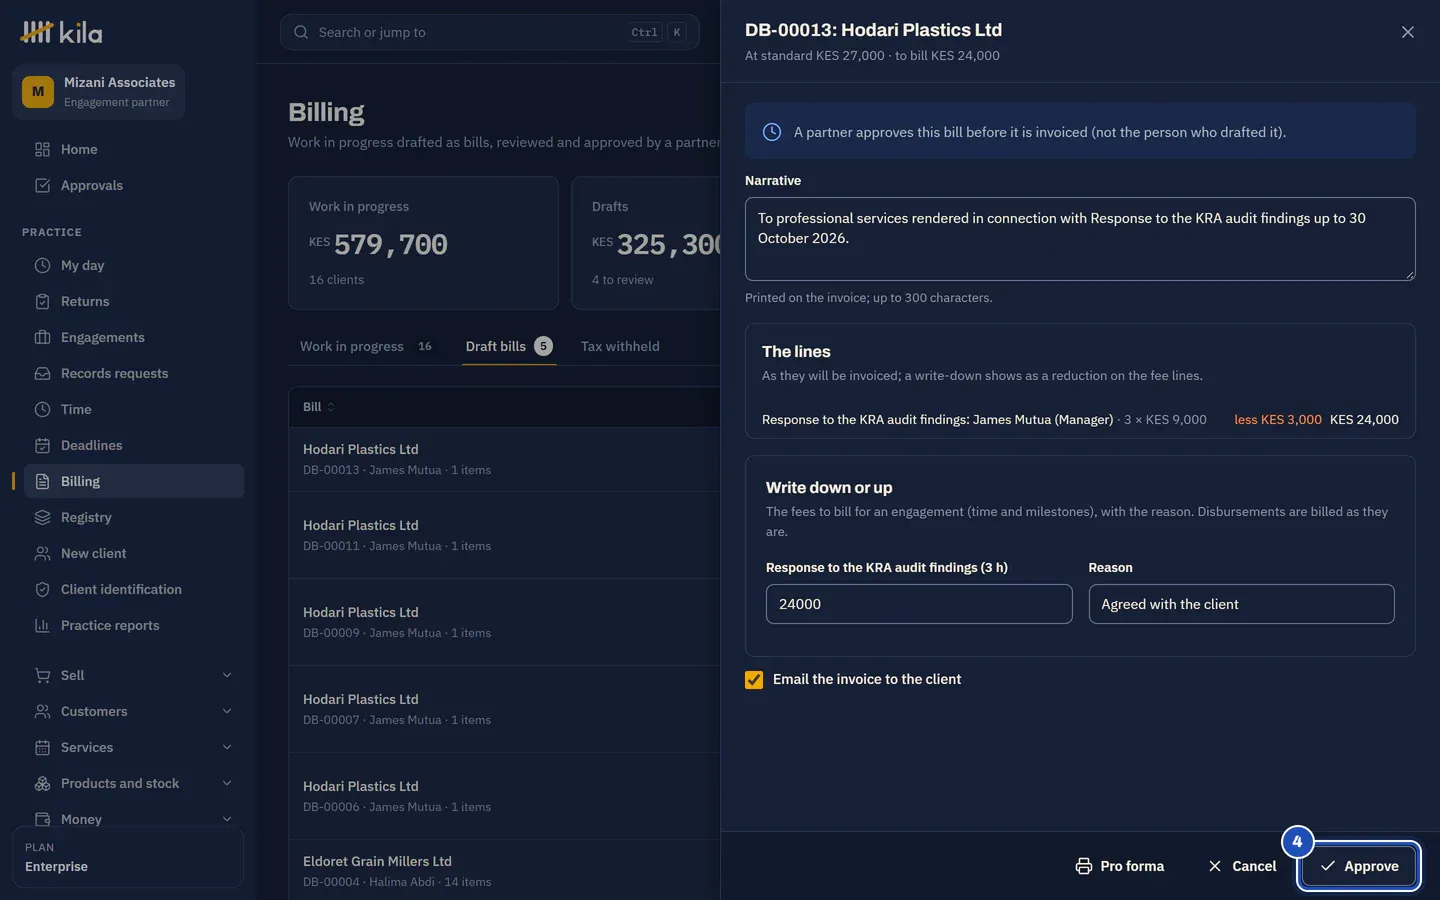Click the Pro forma button
Image resolution: width=1440 pixels, height=900 pixels.
click(x=1120, y=866)
